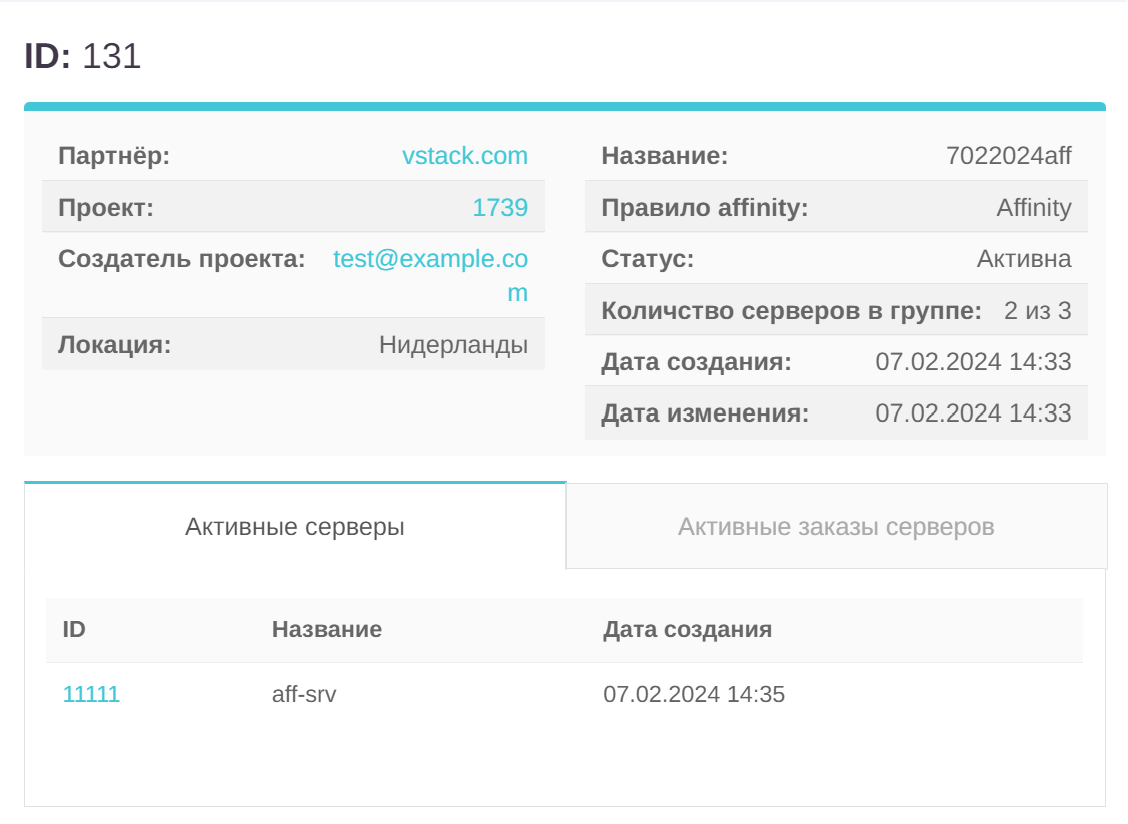Open the vstack.com partner link

coord(464,156)
